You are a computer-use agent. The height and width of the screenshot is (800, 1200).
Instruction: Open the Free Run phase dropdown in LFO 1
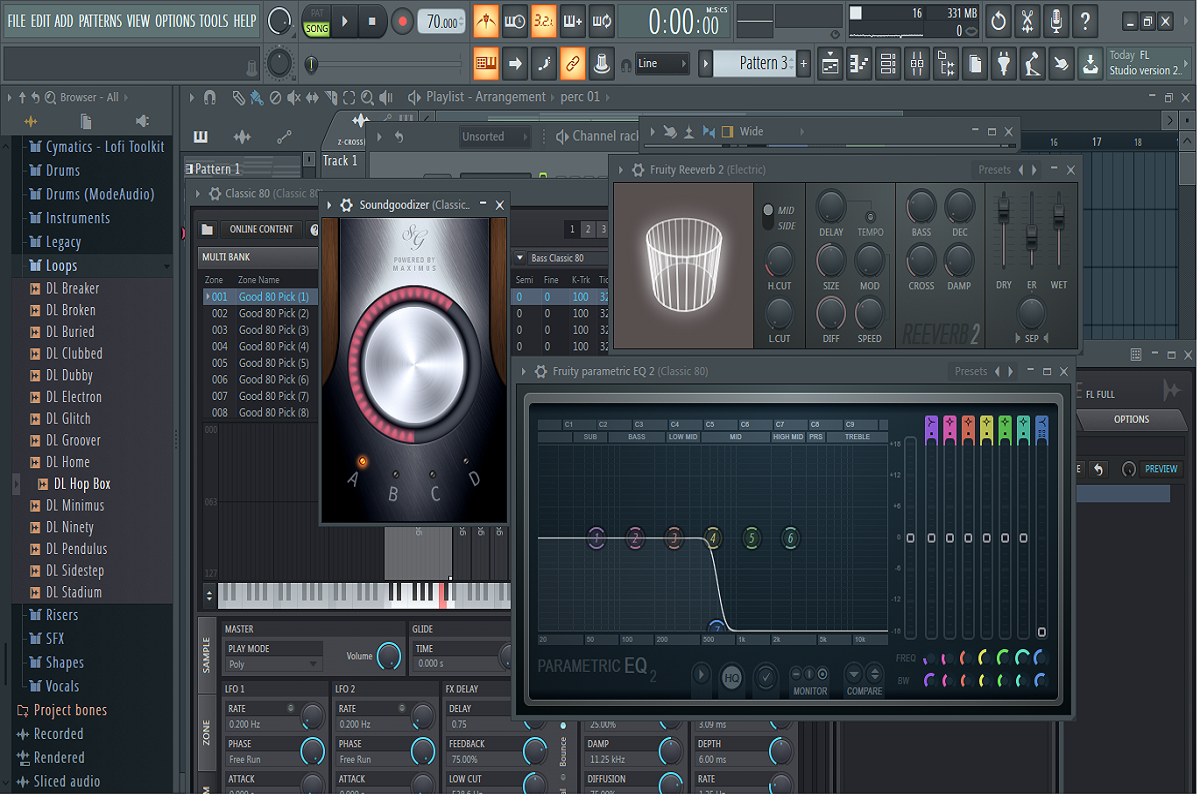[261, 759]
